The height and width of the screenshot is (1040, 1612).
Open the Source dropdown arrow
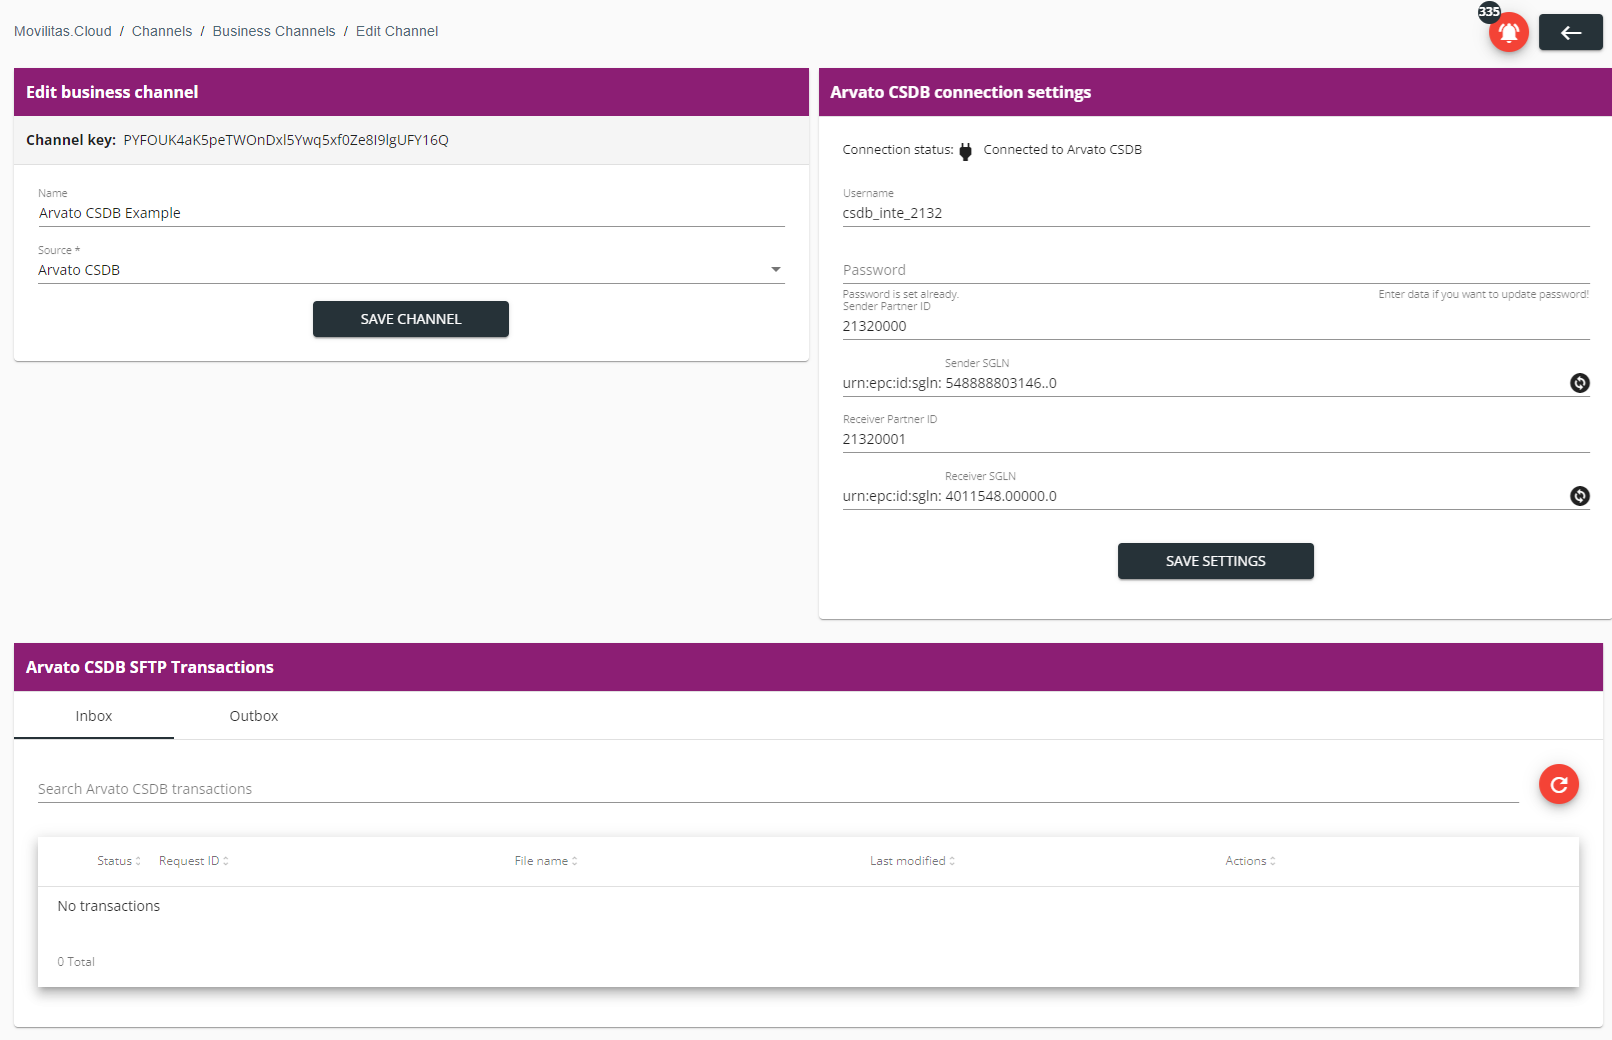(775, 269)
